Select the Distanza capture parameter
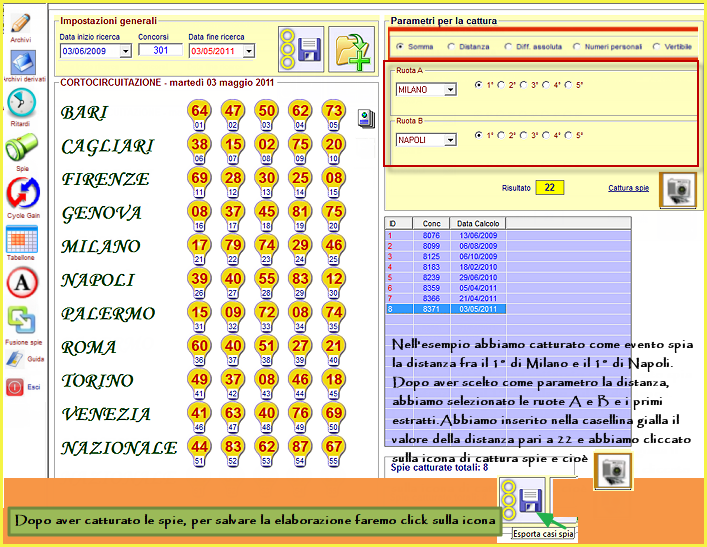Image resolution: width=707 pixels, height=547 pixels. pos(451,46)
